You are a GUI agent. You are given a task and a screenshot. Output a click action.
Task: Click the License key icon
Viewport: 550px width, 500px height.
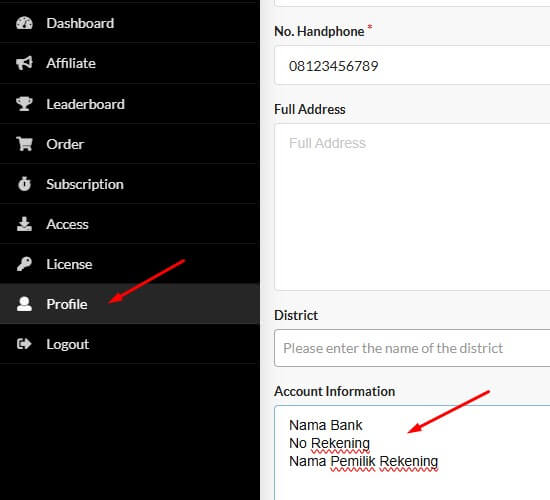click(x=24, y=264)
